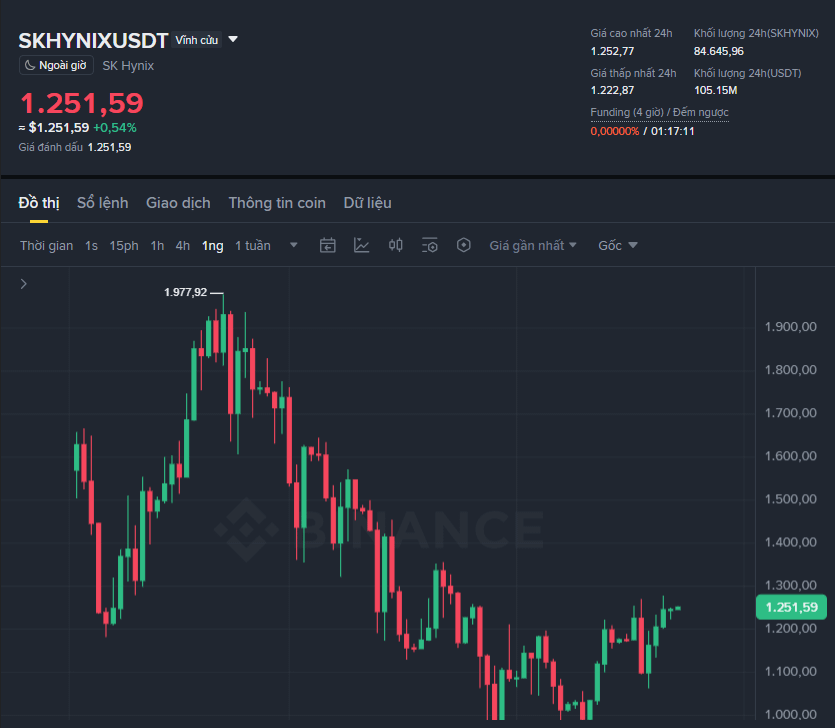Open the hexagon chart settings icon

click(464, 245)
